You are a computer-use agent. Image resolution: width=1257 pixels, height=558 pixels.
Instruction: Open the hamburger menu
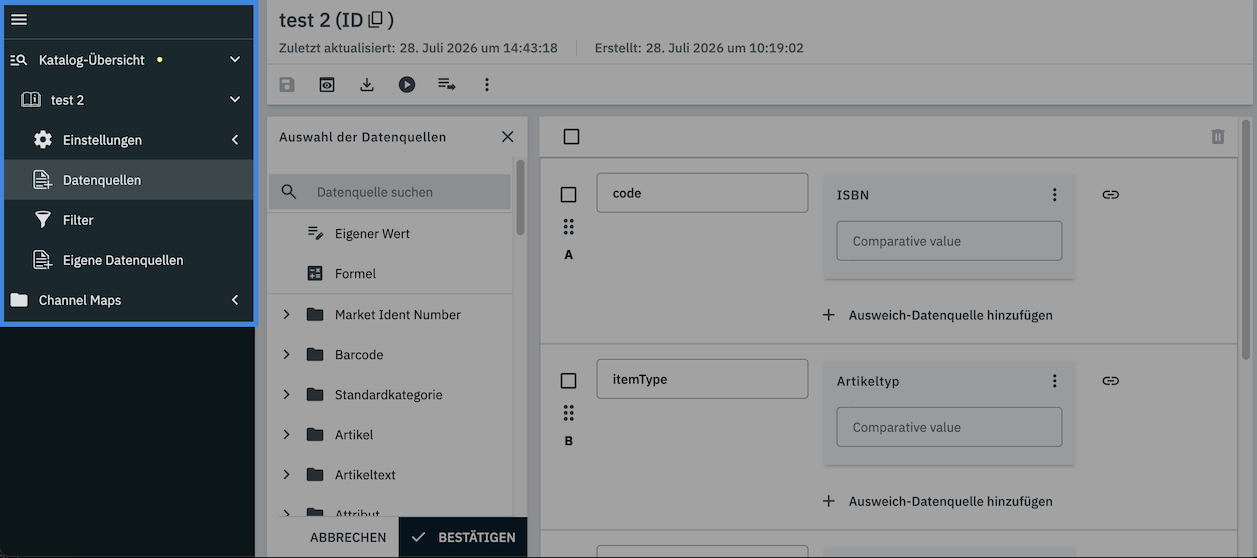click(19, 20)
